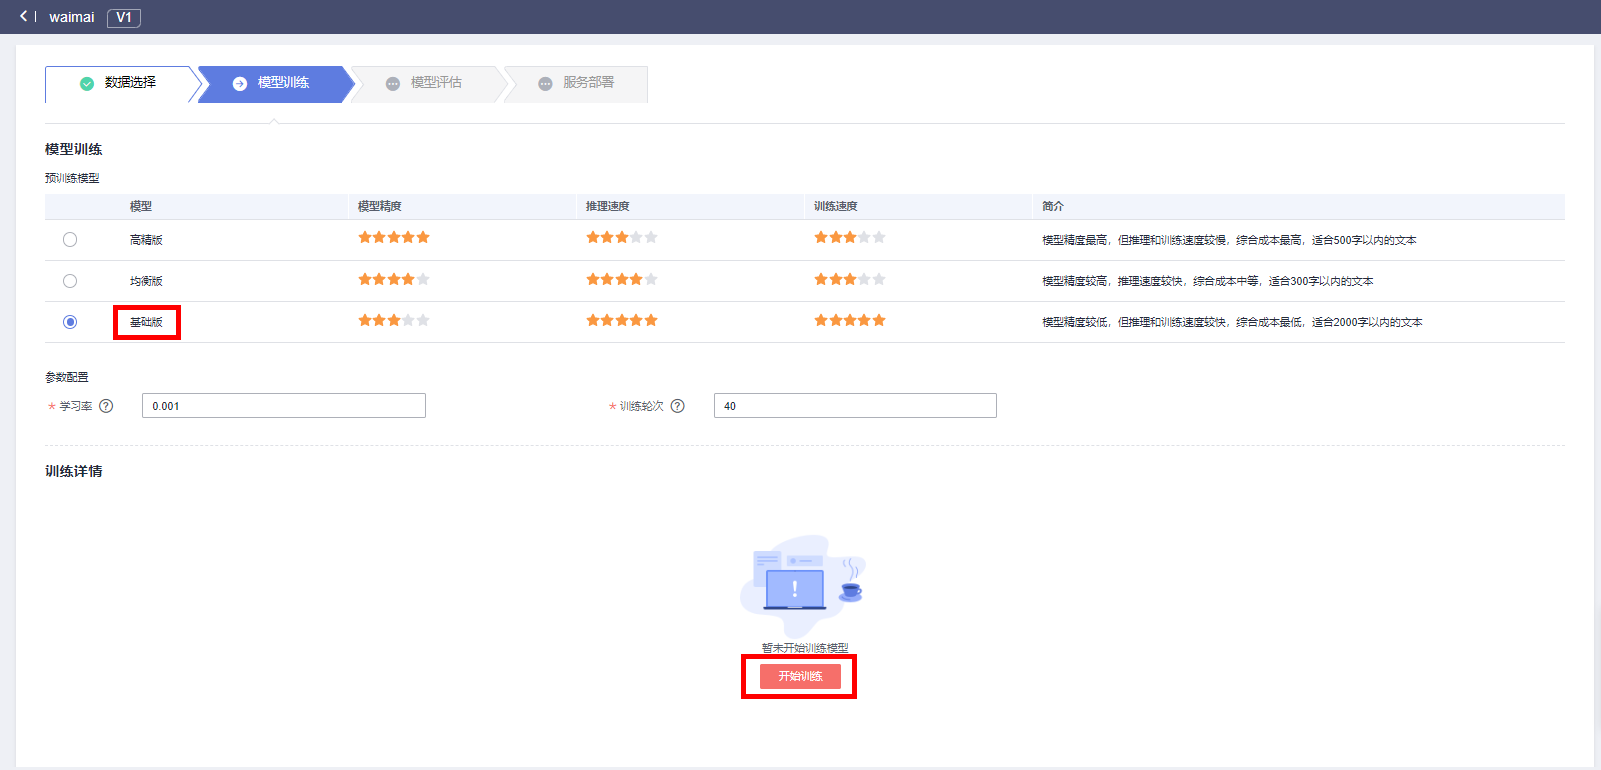Click the 高精版 model accuracy star rating

[394, 238]
